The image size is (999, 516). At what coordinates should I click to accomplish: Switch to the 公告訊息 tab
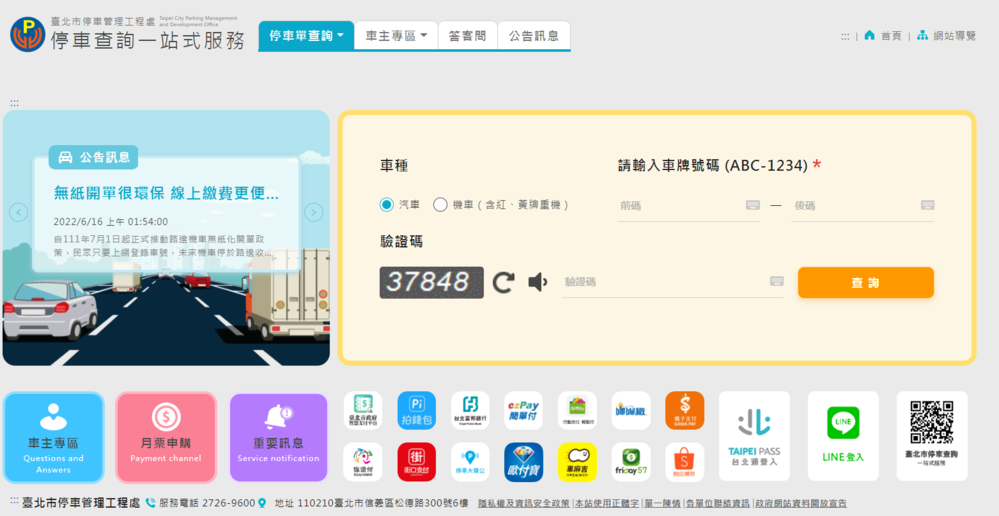tap(533, 36)
